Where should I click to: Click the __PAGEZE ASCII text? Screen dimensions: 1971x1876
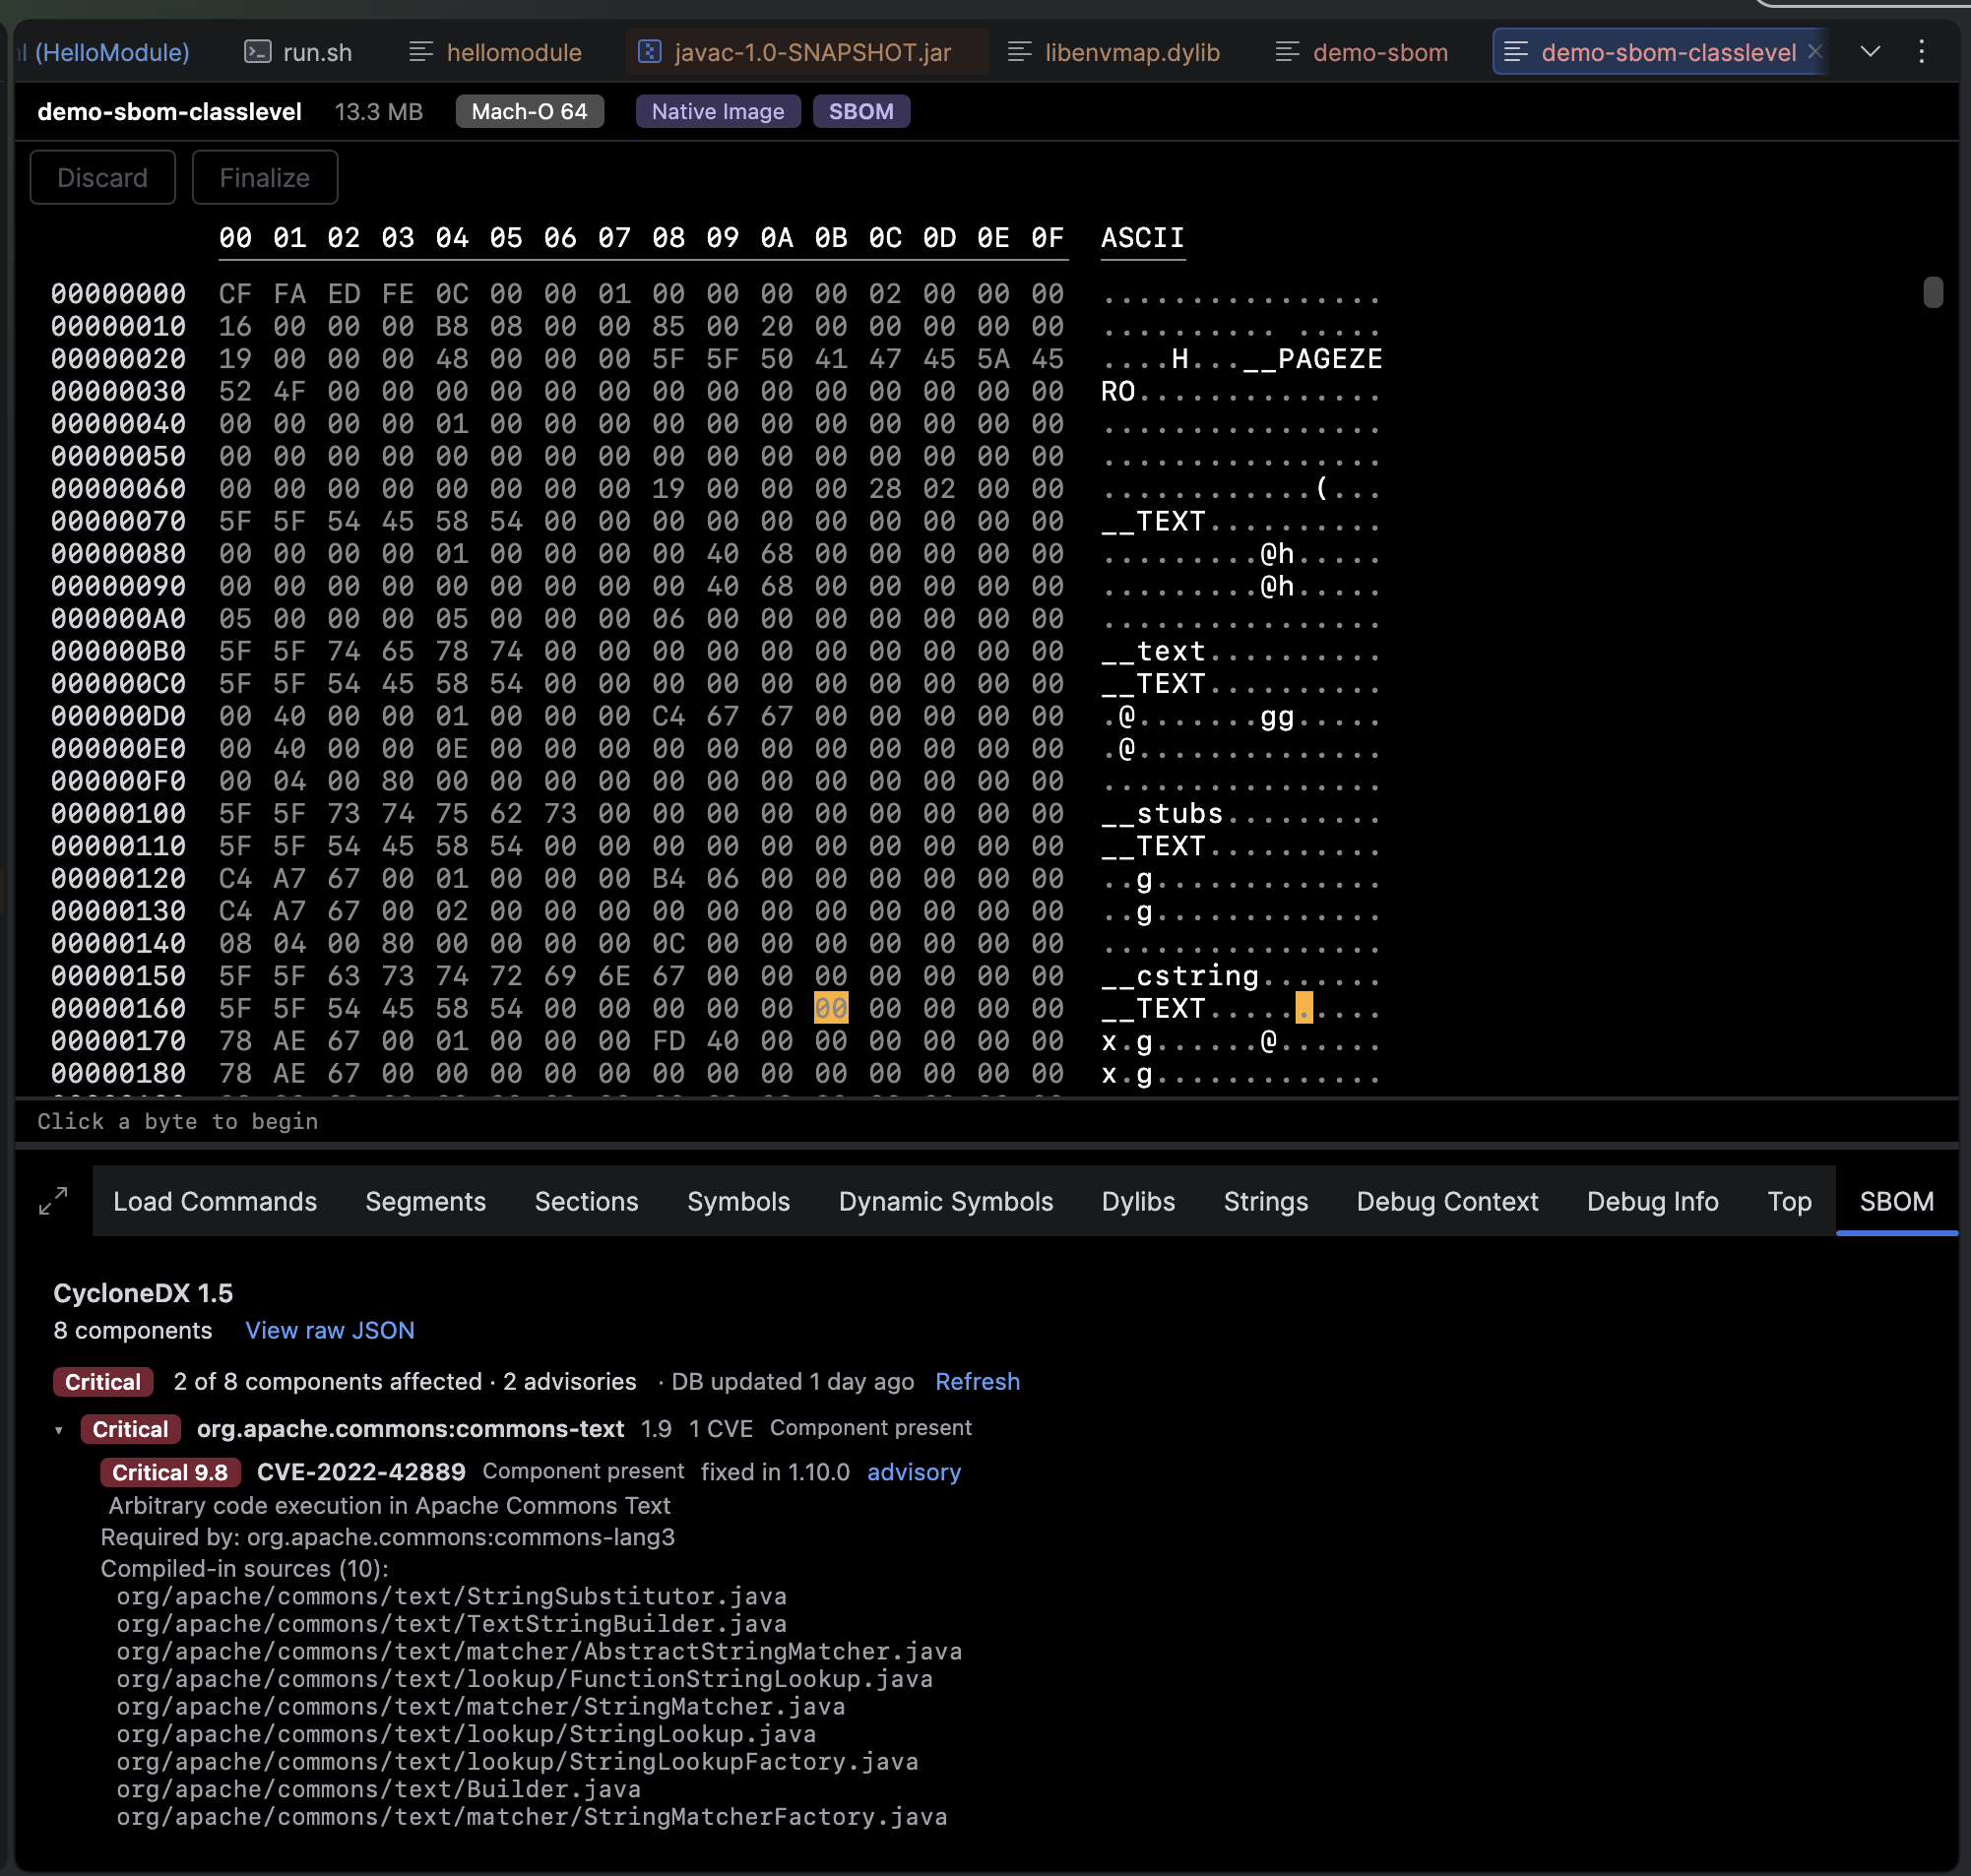[x=1312, y=359]
